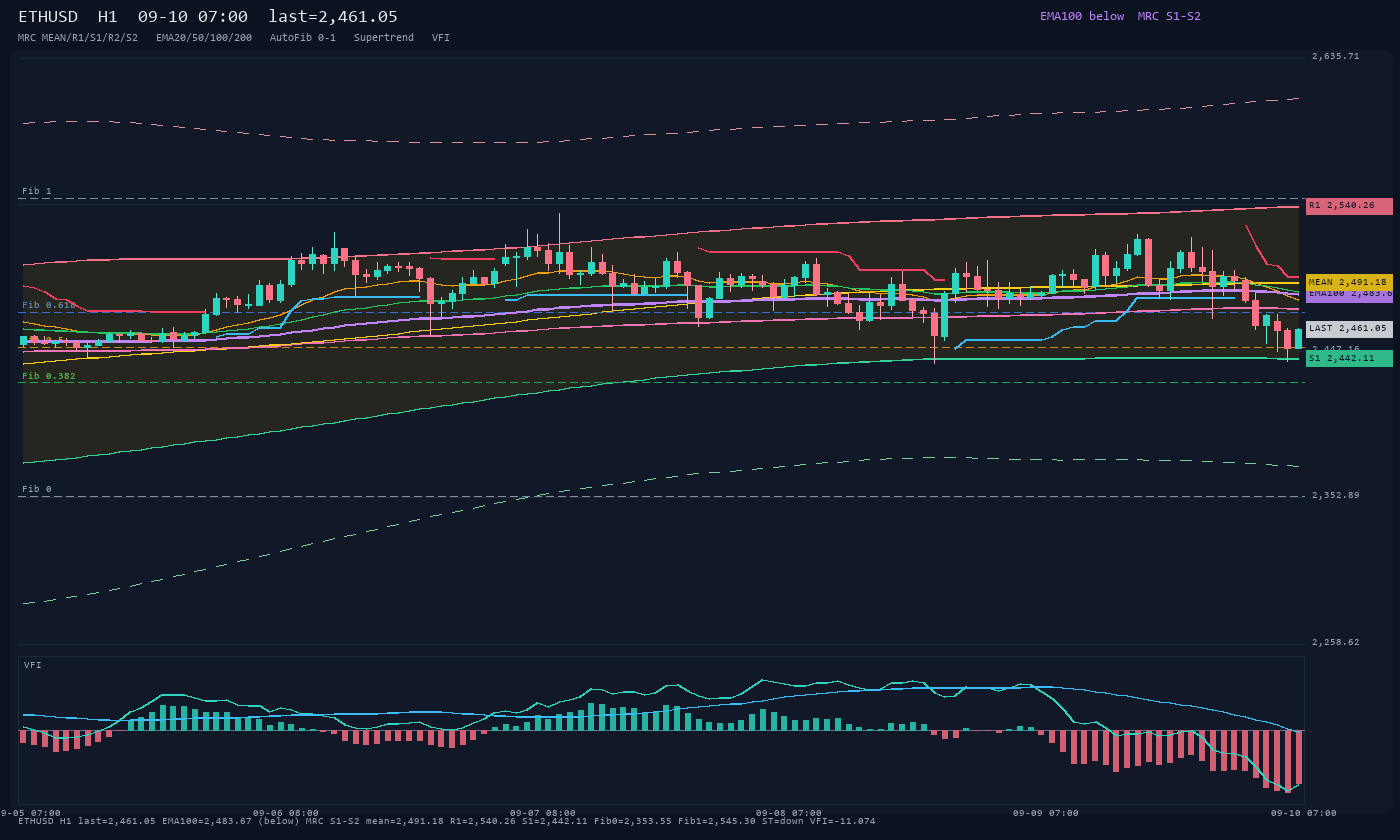
Task: Click the last=2,461.05 price header
Action: [333, 17]
